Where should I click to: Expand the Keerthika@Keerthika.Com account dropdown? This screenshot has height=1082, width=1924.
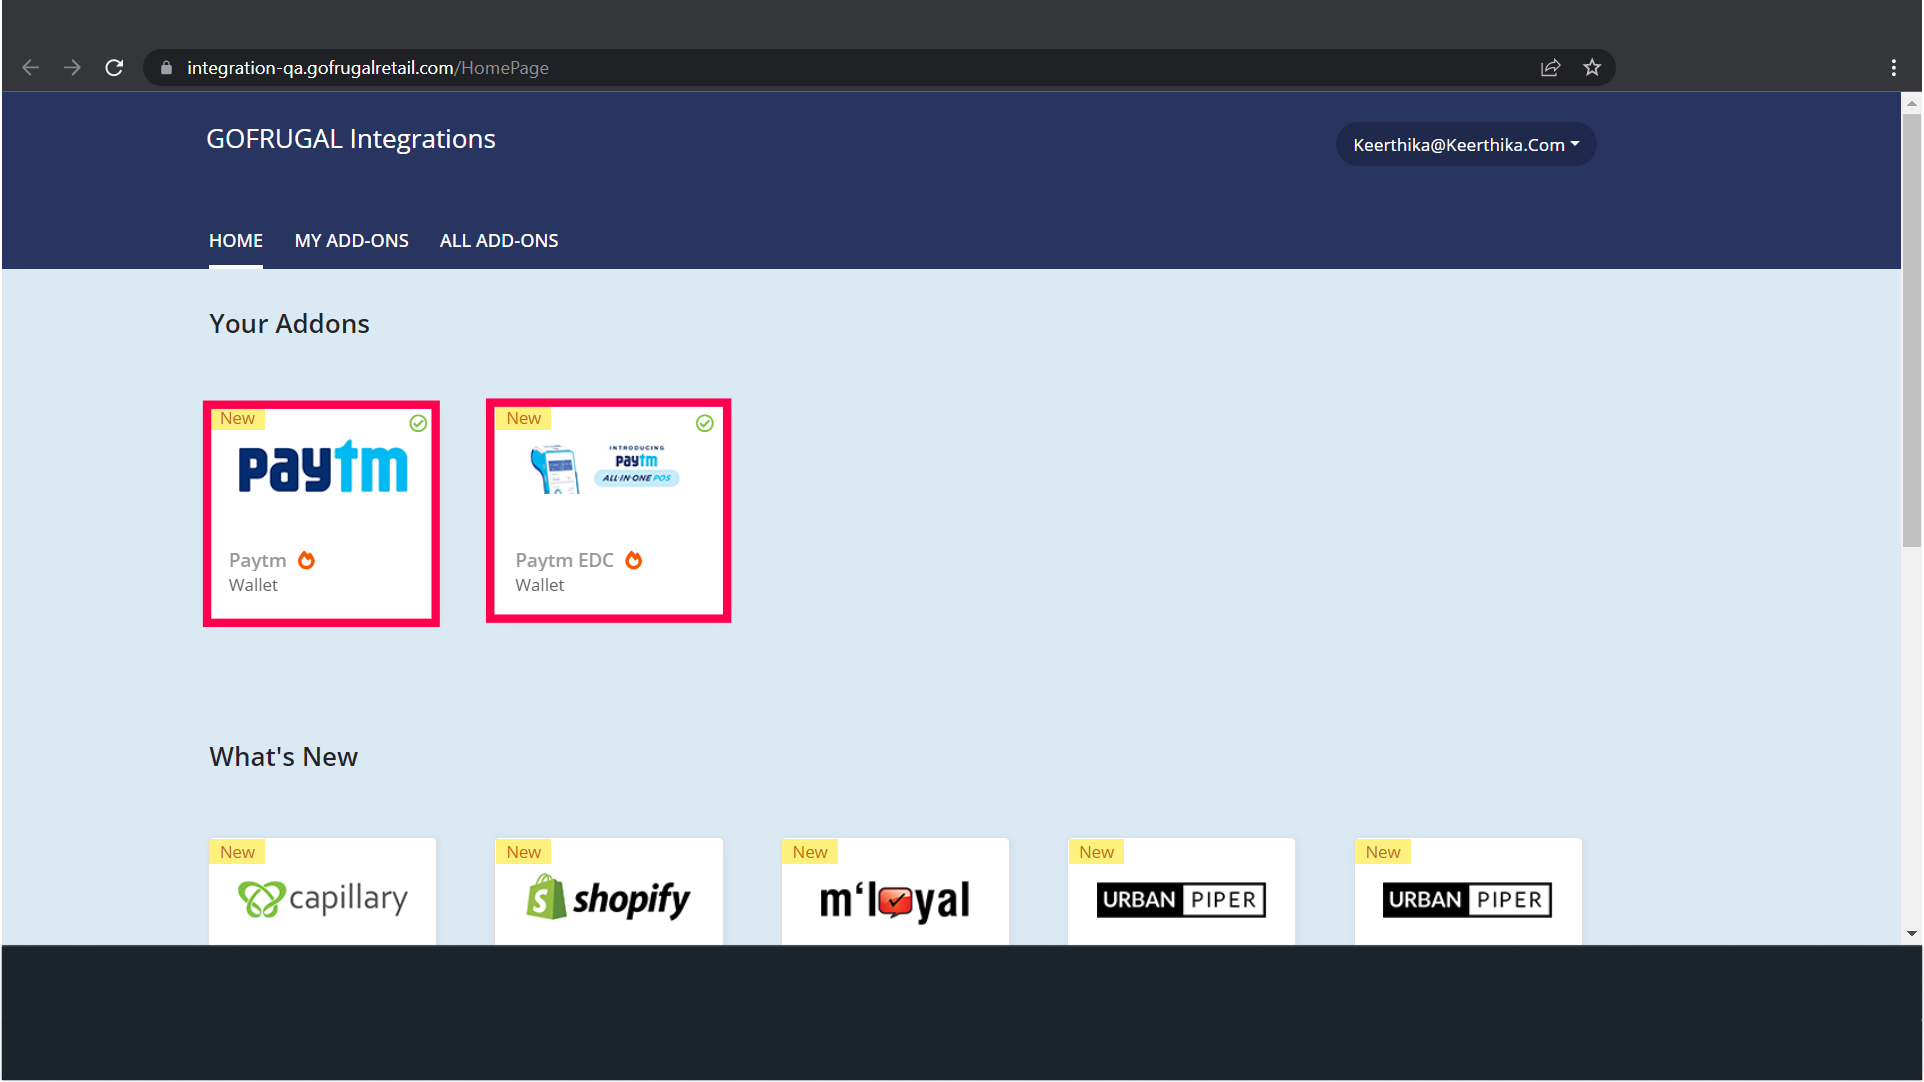point(1466,145)
